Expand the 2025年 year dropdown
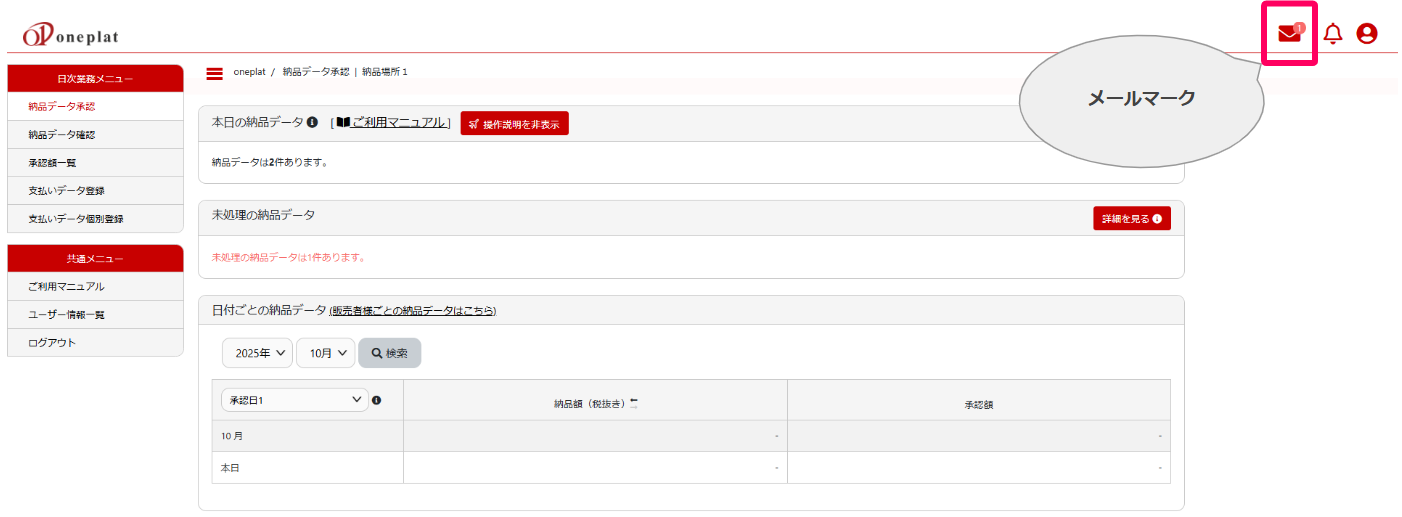Image resolution: width=1402 pixels, height=517 pixels. click(x=257, y=353)
